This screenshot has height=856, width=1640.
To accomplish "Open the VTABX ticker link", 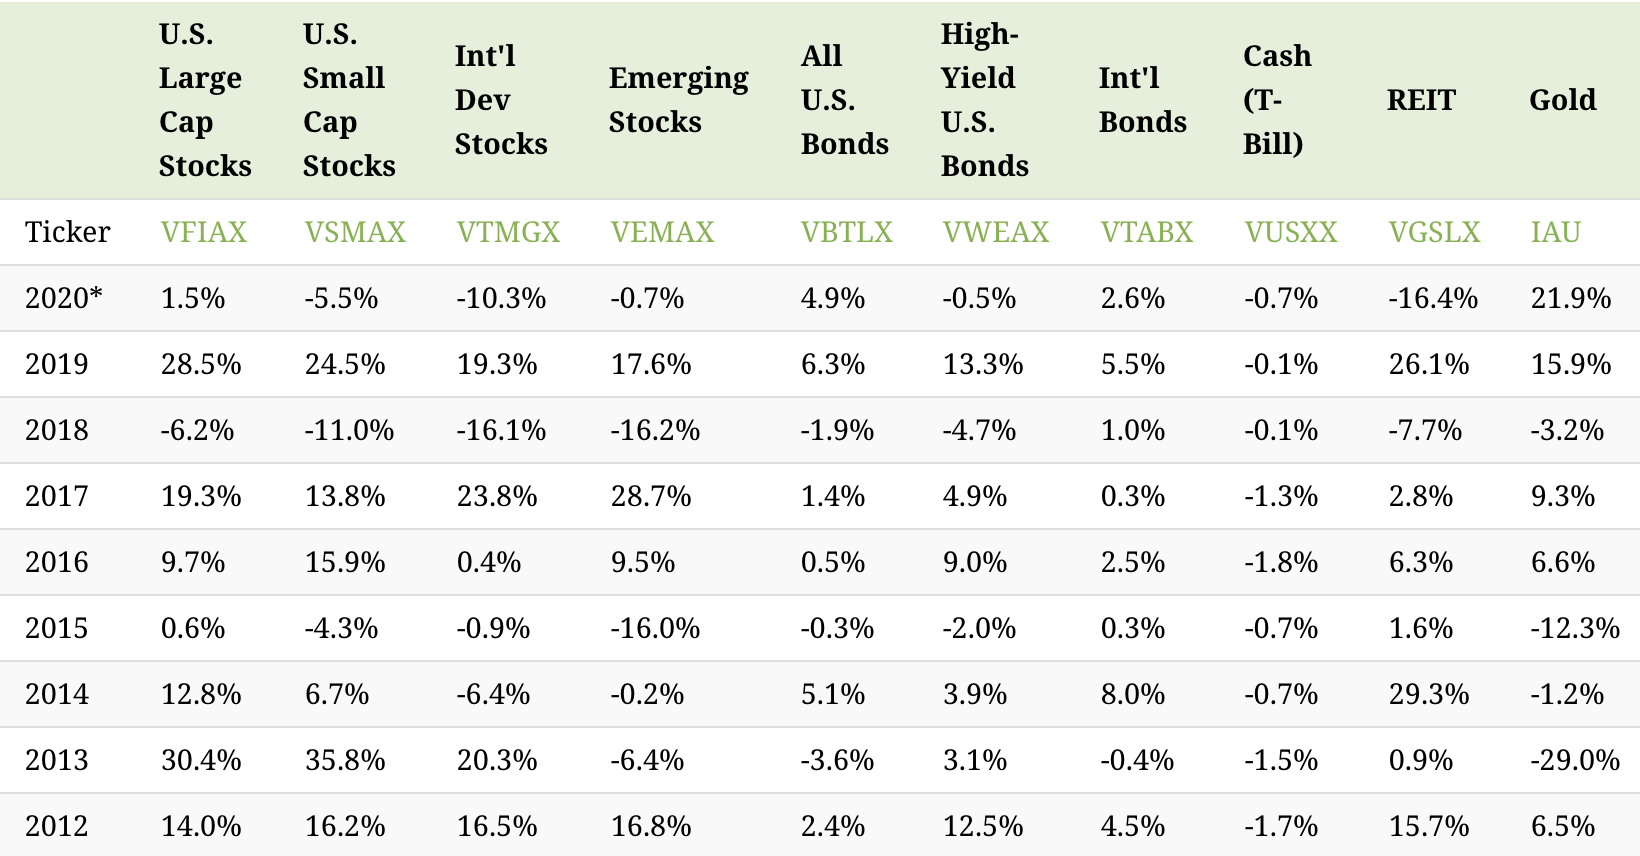I will pyautogui.click(x=1147, y=232).
